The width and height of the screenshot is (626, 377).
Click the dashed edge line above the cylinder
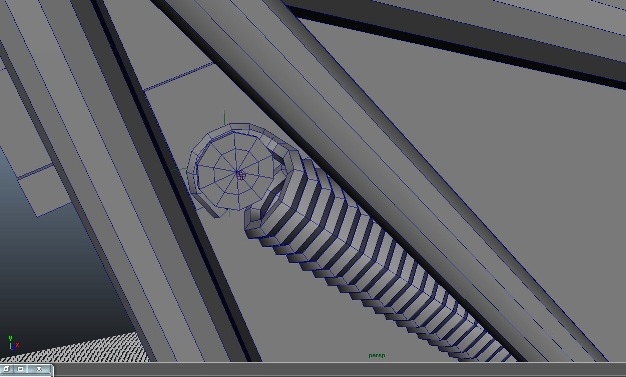tap(178, 76)
